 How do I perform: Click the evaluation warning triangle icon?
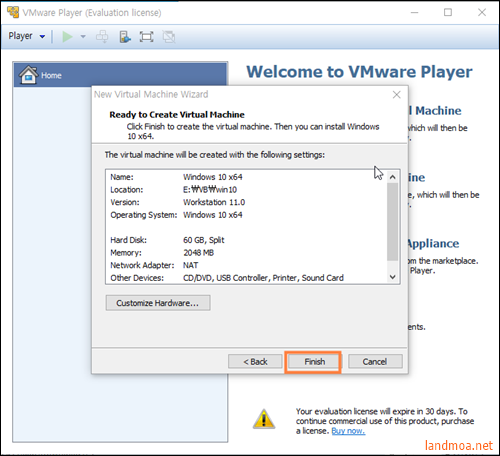(x=264, y=419)
